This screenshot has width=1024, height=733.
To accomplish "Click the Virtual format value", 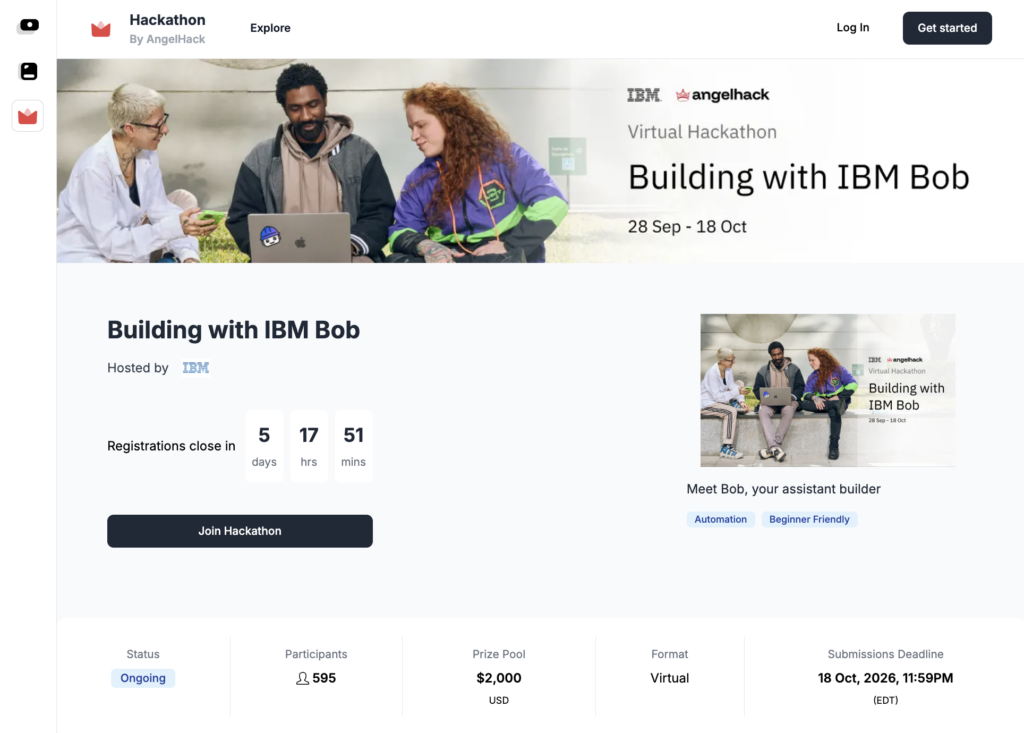I will (x=669, y=678).
